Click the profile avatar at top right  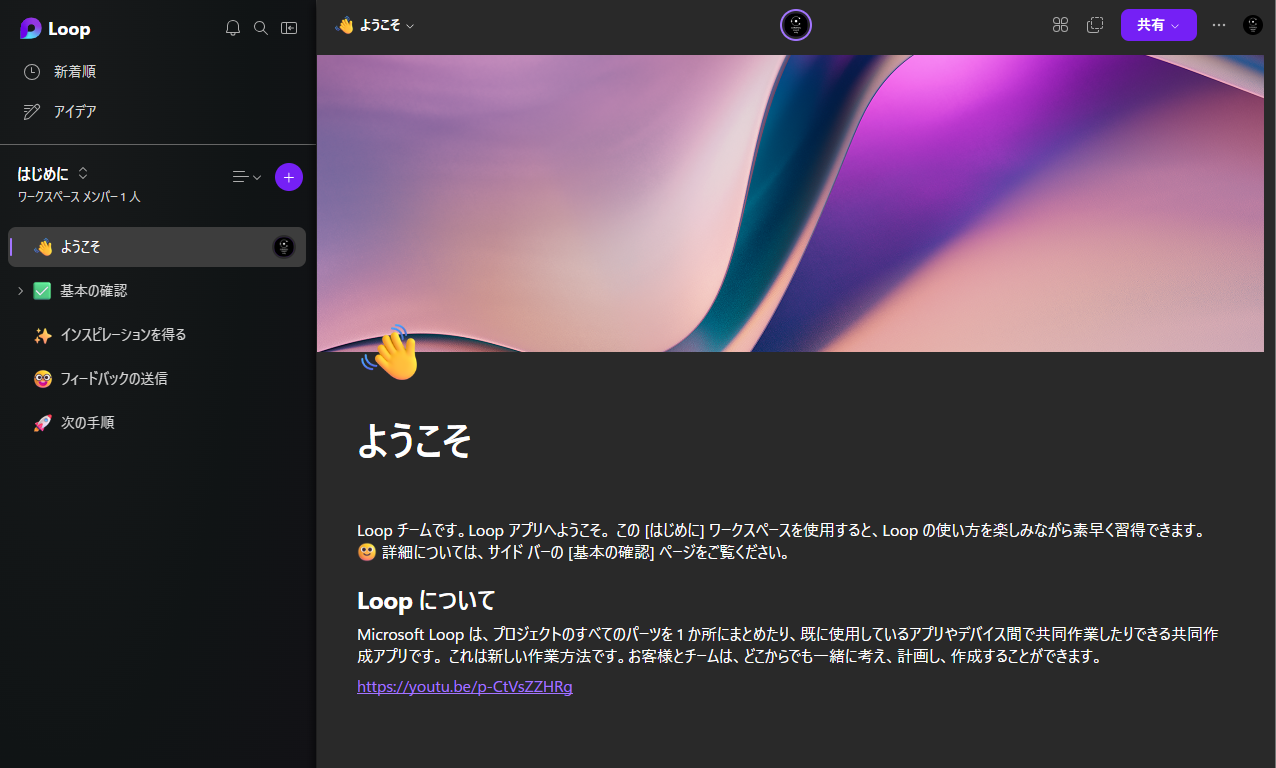pyautogui.click(x=1253, y=25)
